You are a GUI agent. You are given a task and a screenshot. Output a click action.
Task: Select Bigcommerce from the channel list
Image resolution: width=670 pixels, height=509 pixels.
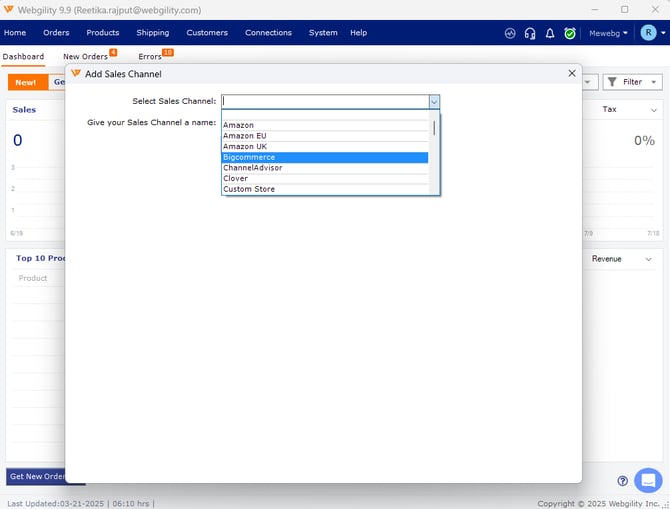(x=324, y=157)
